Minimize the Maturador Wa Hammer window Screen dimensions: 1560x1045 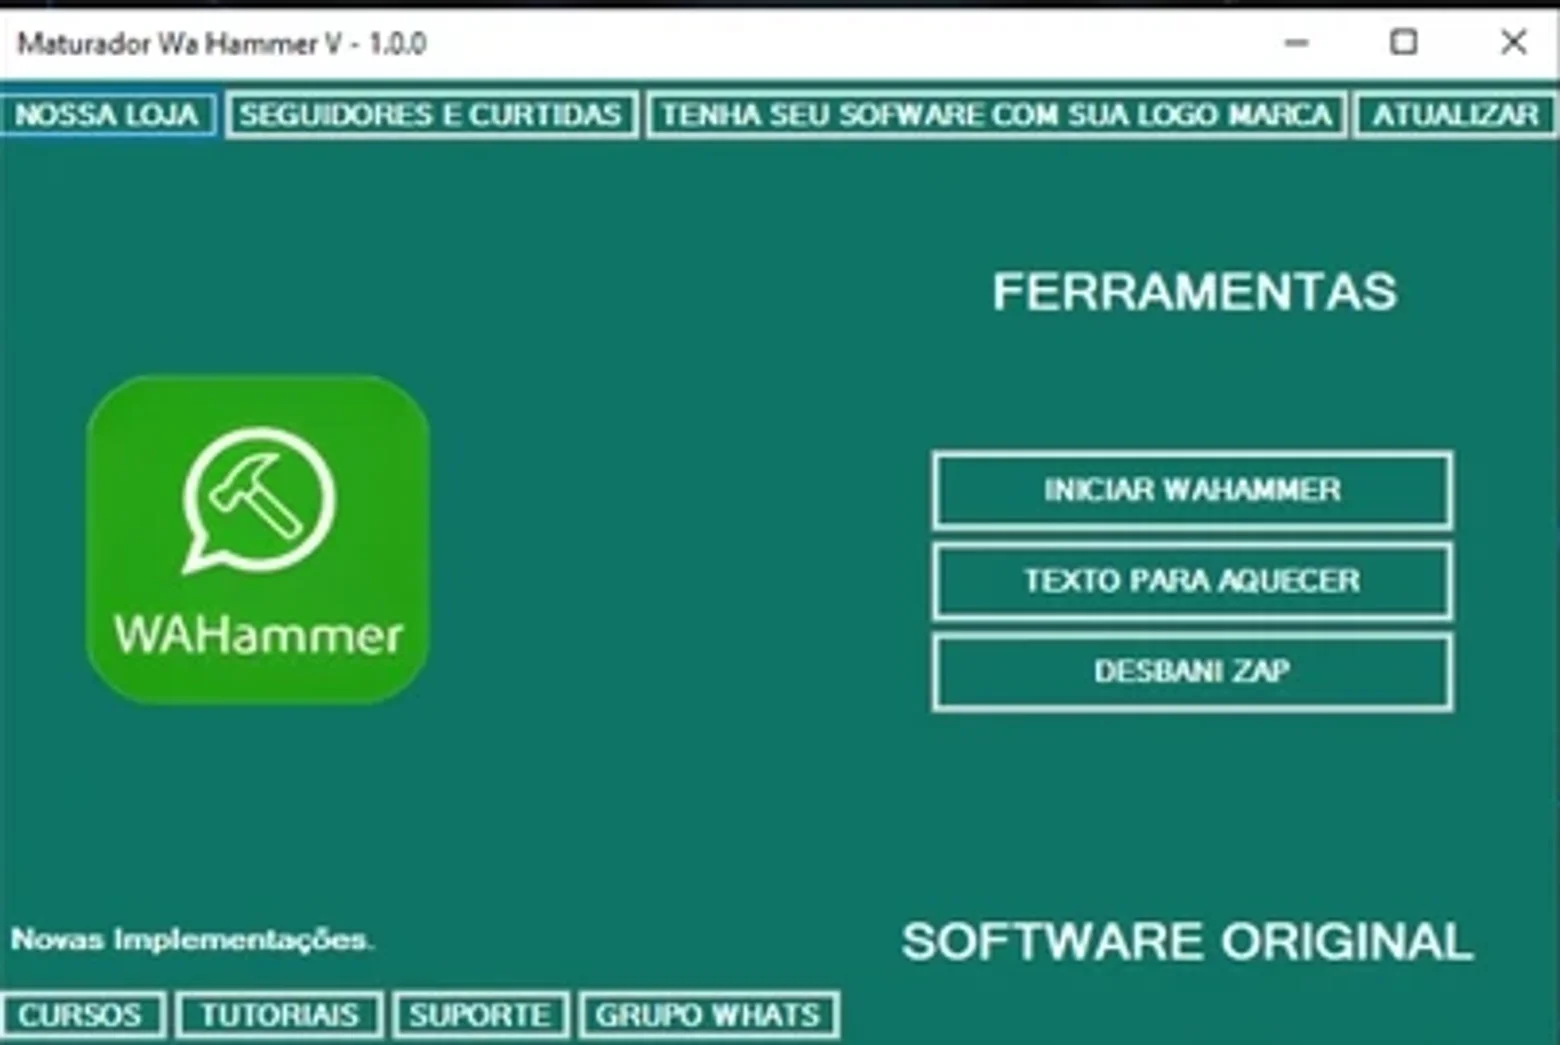point(1297,43)
